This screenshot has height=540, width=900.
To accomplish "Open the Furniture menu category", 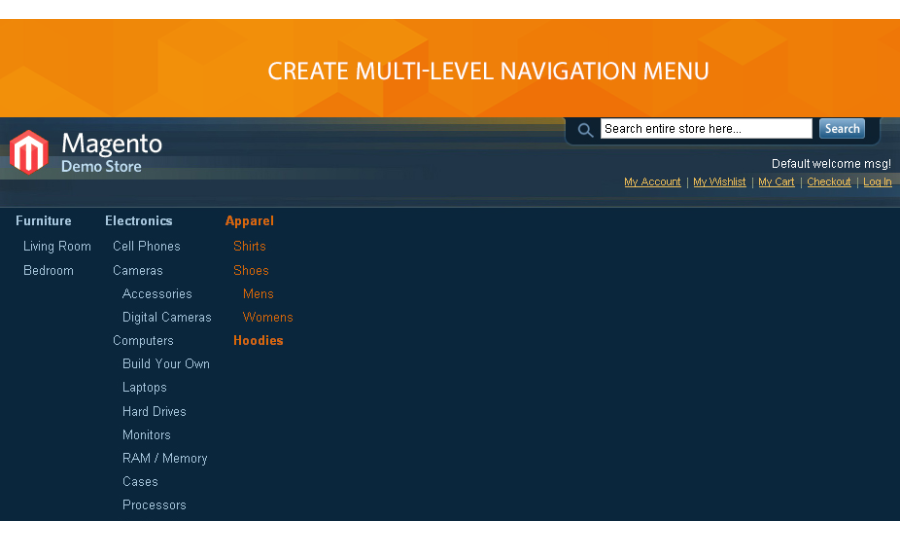I will [43, 221].
